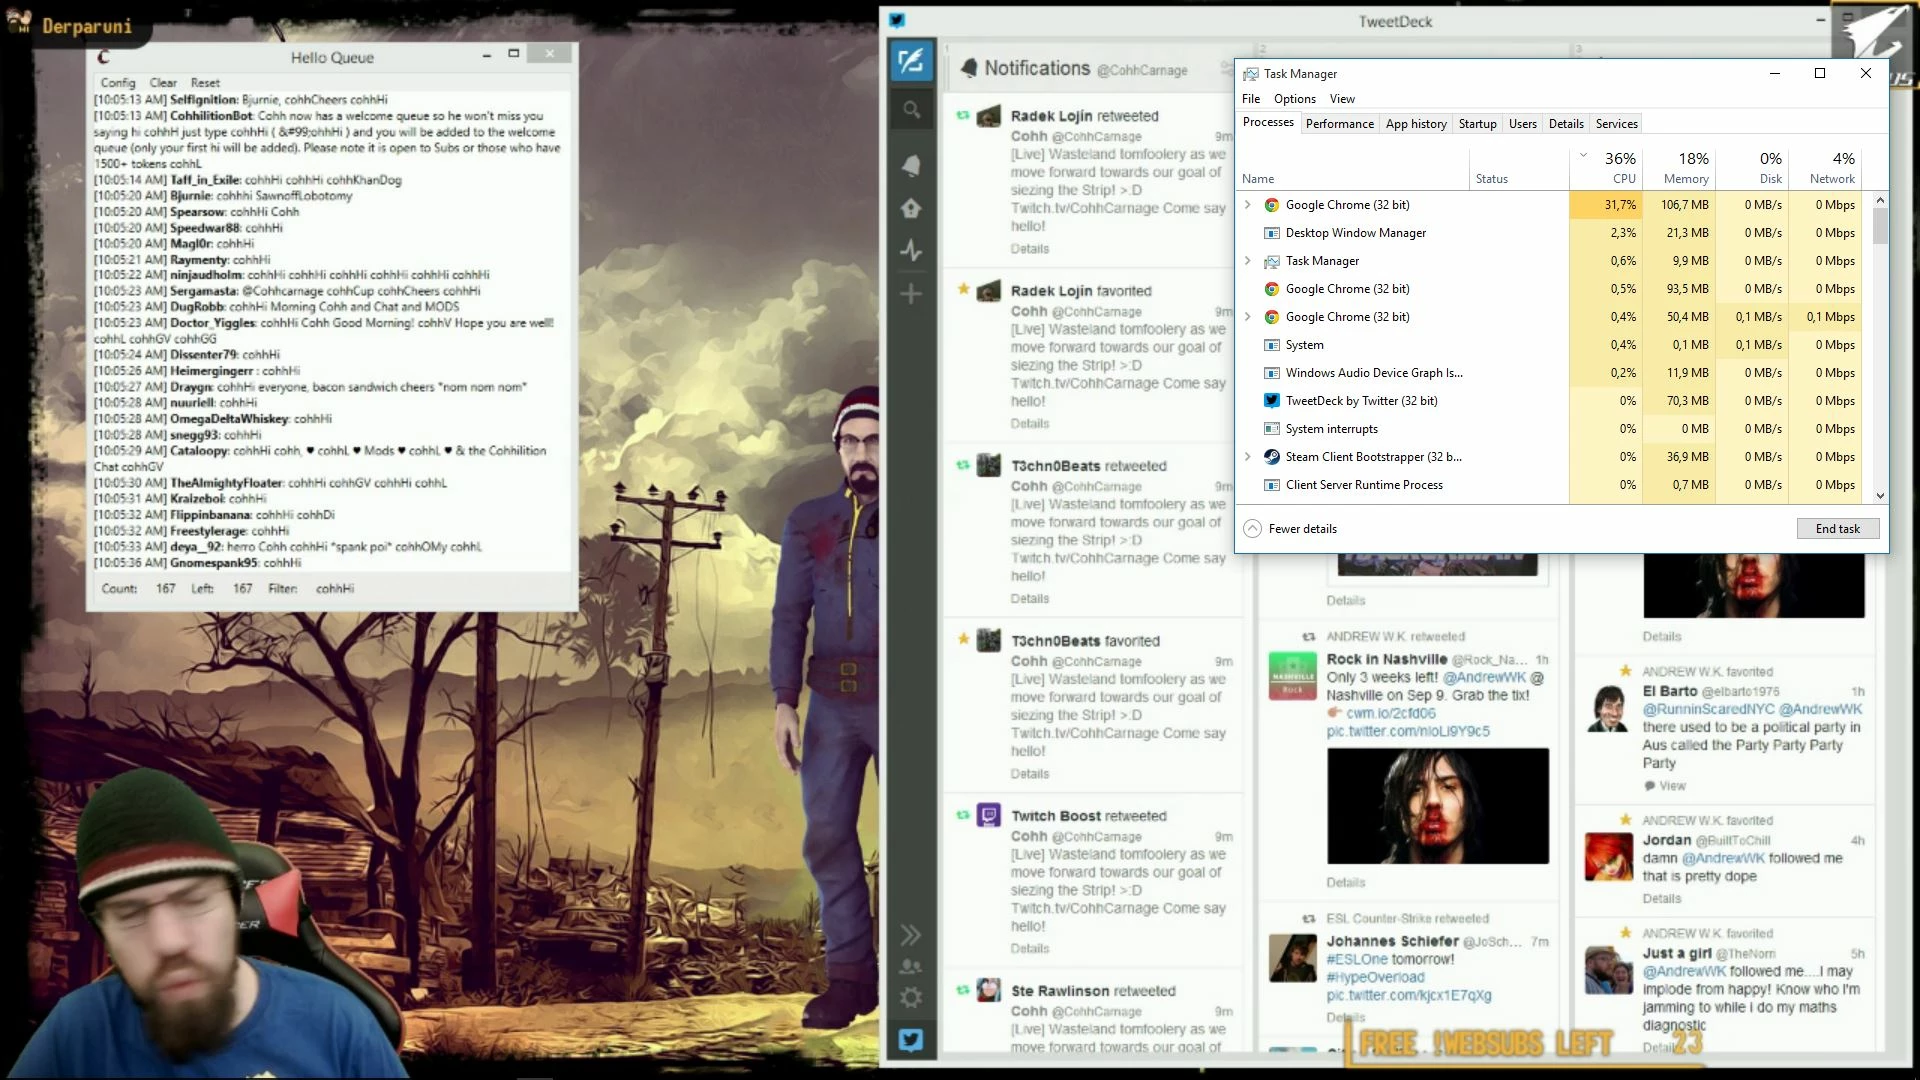Click the Add column plus icon
This screenshot has height=1080, width=1920.
point(911,294)
